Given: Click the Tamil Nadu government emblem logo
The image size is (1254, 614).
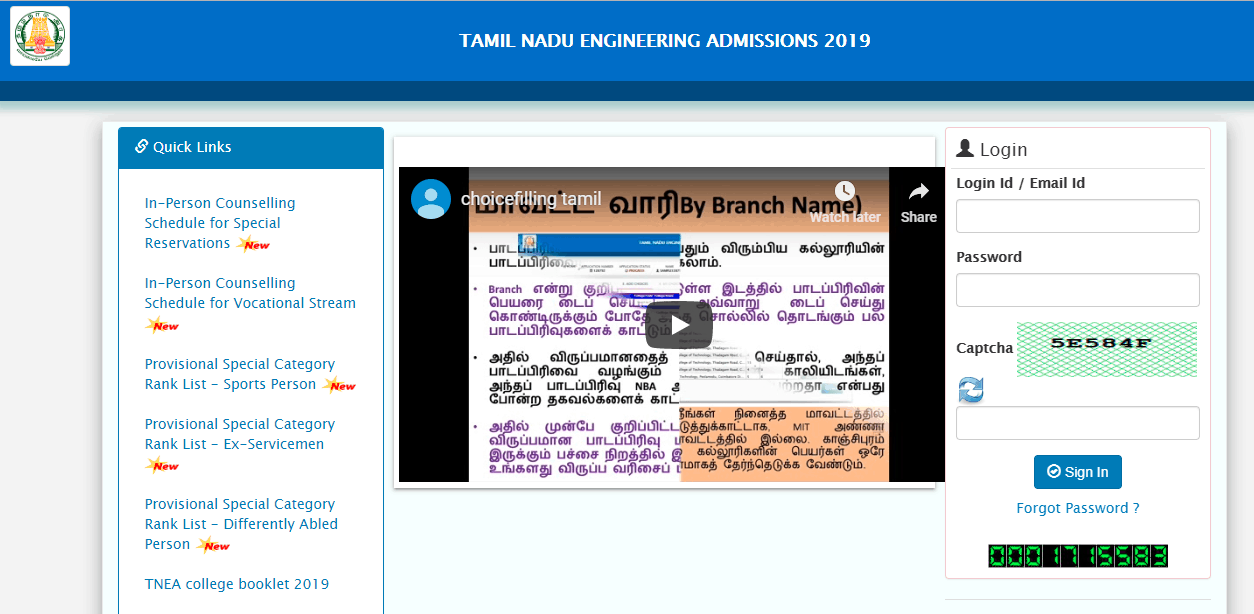Looking at the screenshot, I should (x=40, y=36).
